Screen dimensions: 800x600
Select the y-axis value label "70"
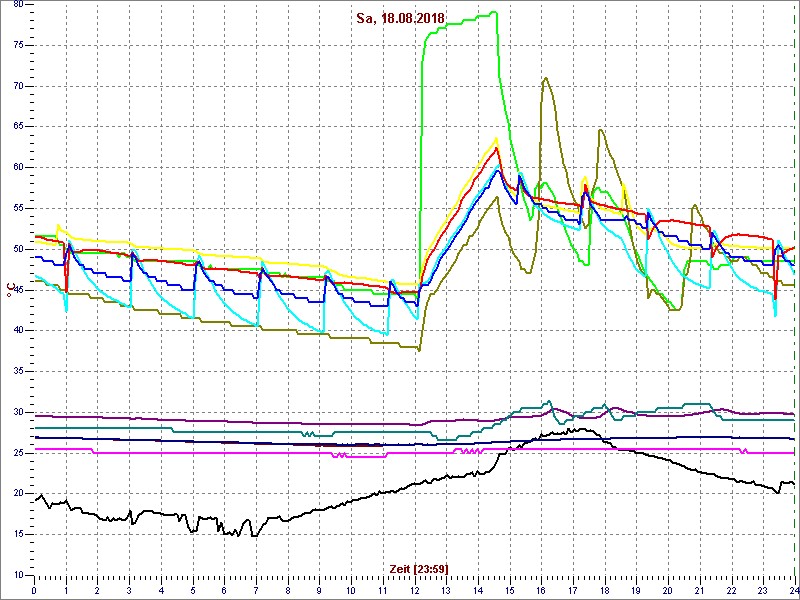(x=18, y=86)
